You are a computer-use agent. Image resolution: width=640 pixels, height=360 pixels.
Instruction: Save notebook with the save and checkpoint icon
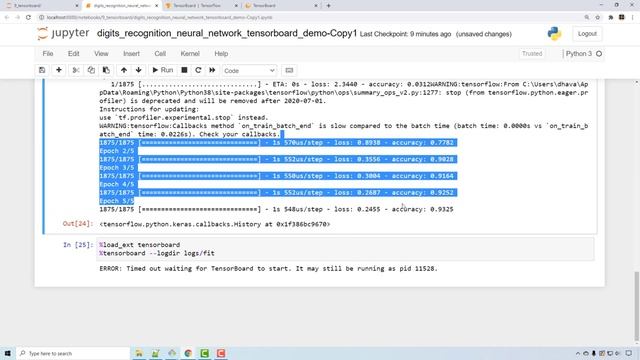(42, 70)
